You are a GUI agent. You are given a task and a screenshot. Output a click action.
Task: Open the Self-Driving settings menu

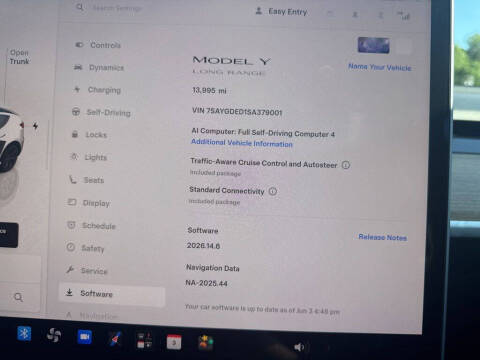click(101, 112)
